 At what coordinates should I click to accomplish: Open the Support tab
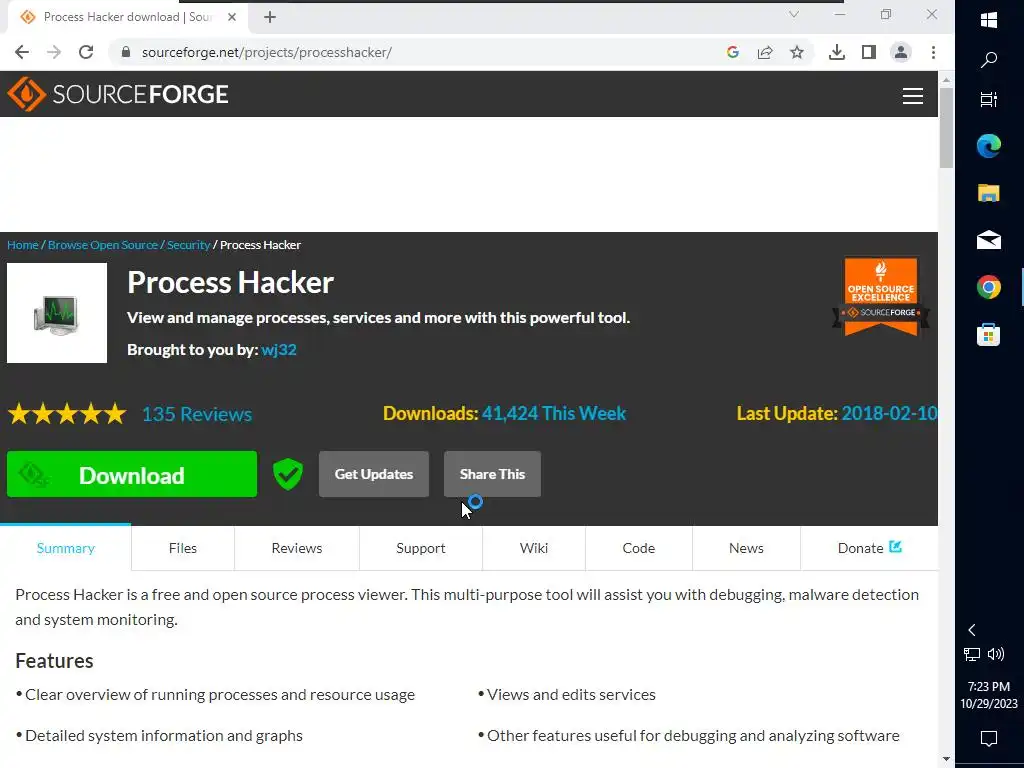[x=421, y=548]
